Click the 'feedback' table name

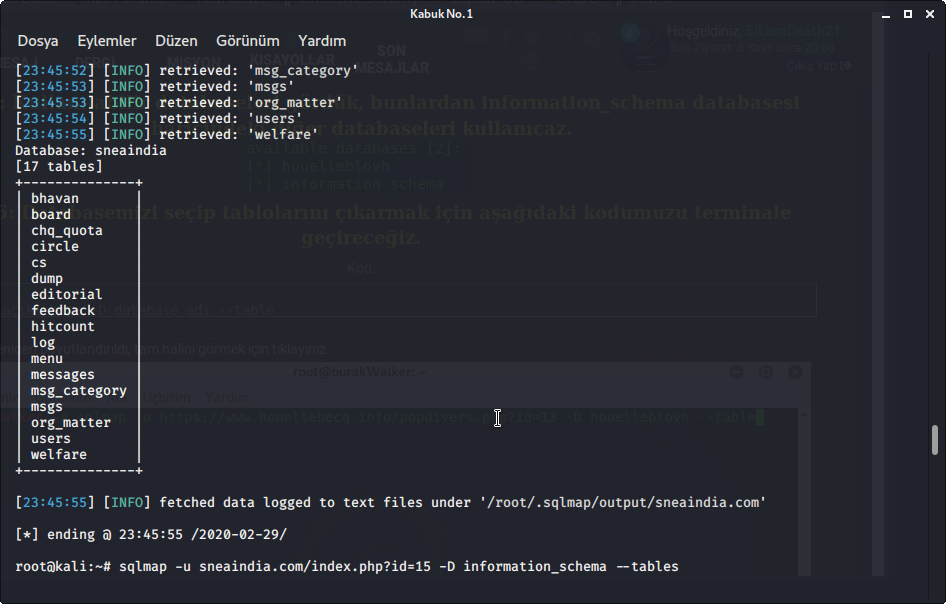[63, 311]
